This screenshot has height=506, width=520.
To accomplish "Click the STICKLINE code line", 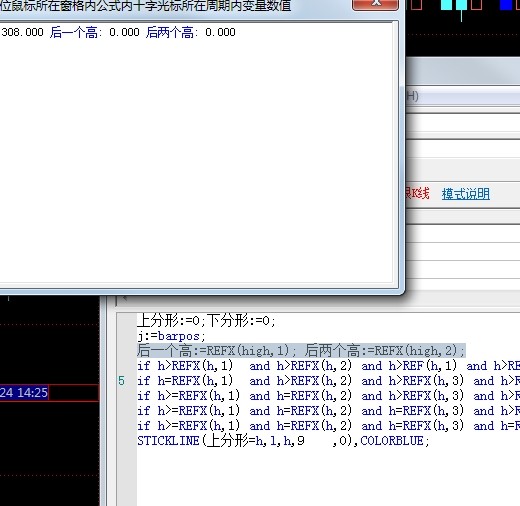I will (x=283, y=441).
